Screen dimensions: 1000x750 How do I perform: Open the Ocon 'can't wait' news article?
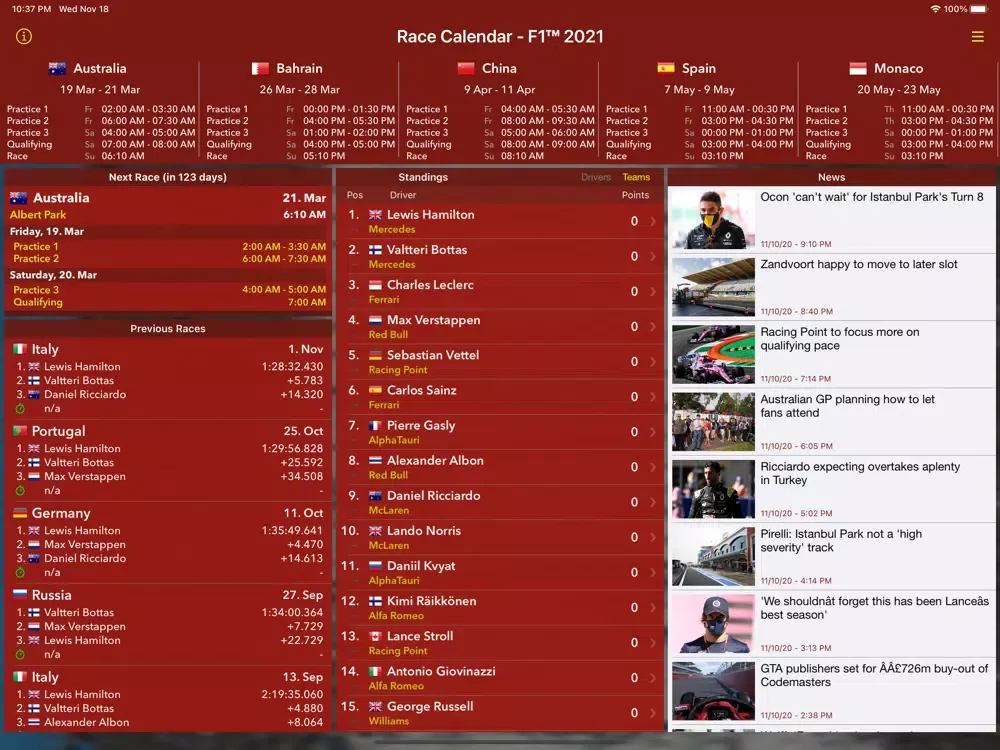click(x=832, y=220)
